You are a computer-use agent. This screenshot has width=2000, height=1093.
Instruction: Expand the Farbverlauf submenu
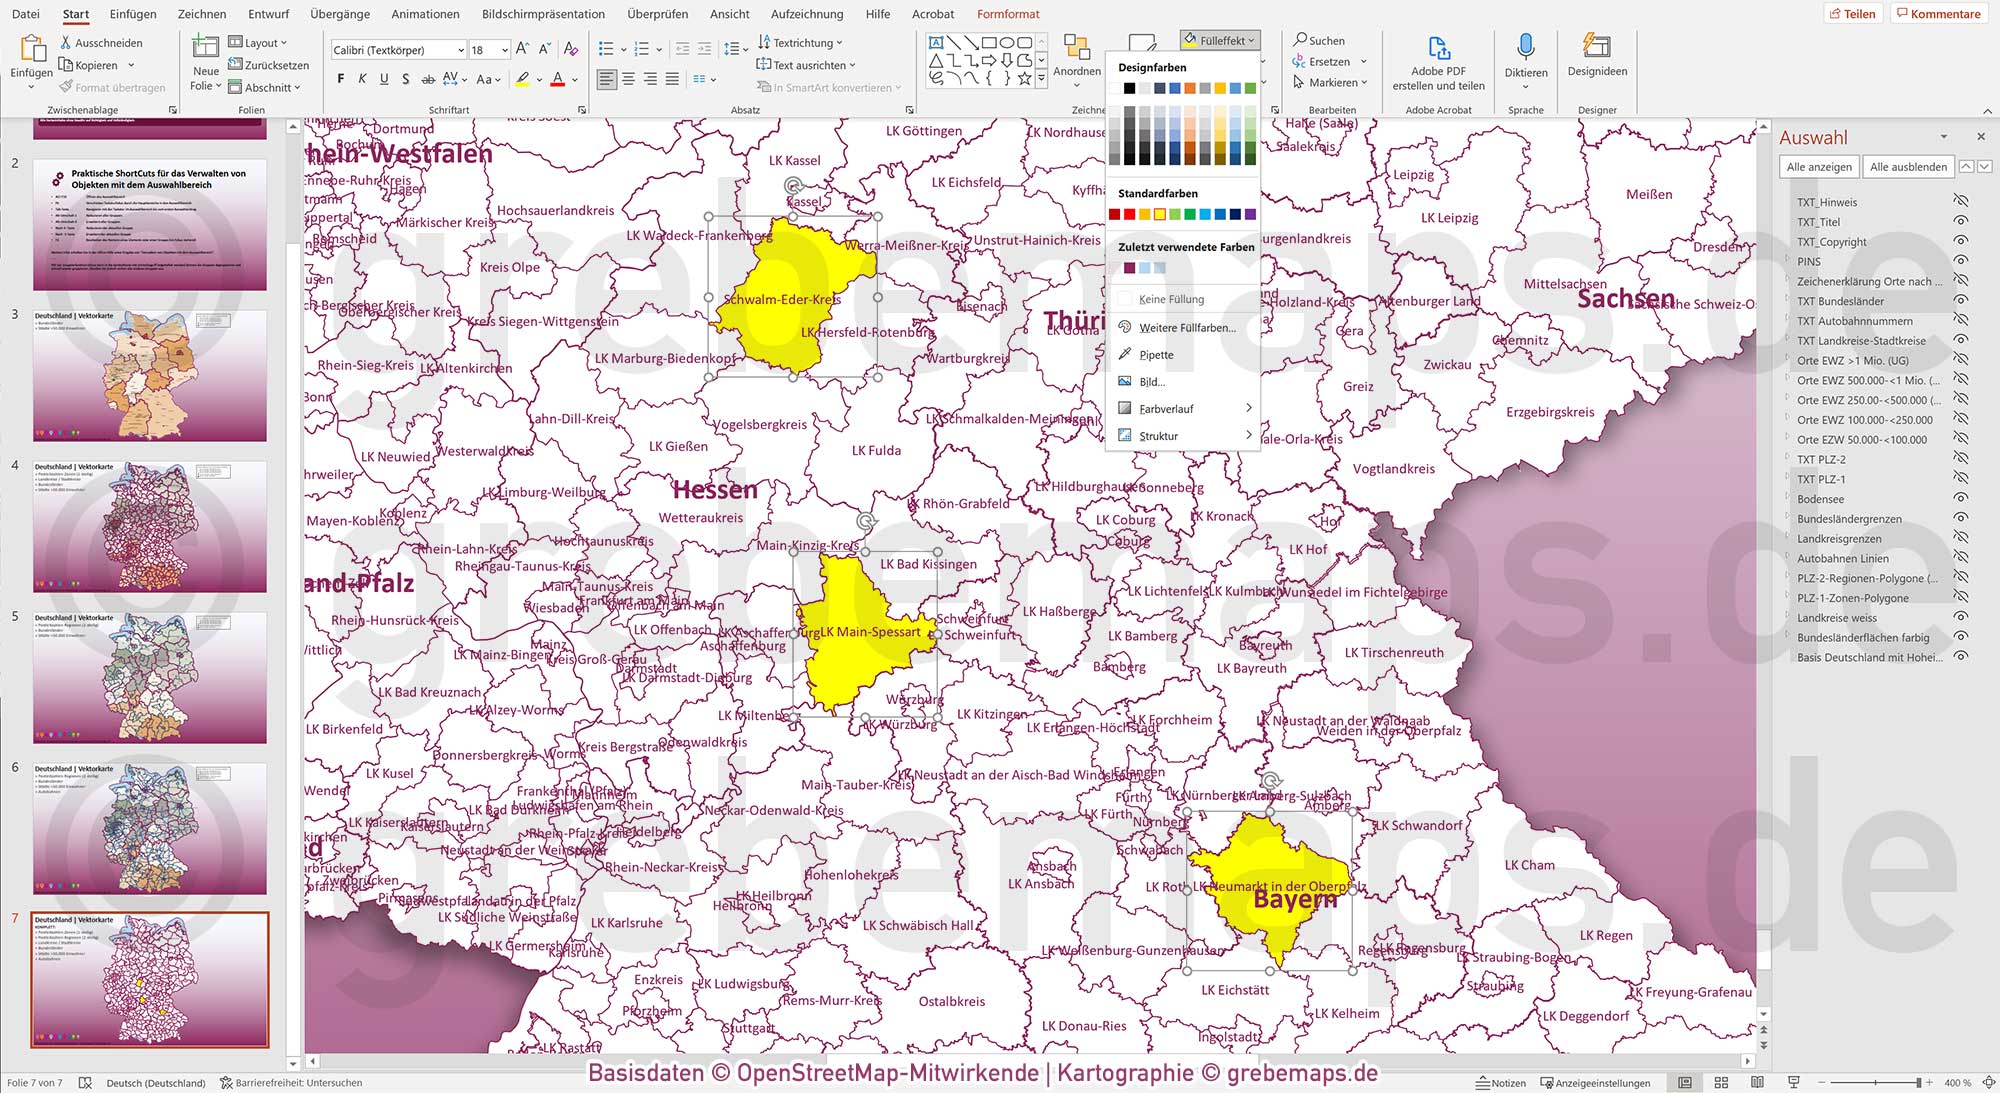[1168, 408]
